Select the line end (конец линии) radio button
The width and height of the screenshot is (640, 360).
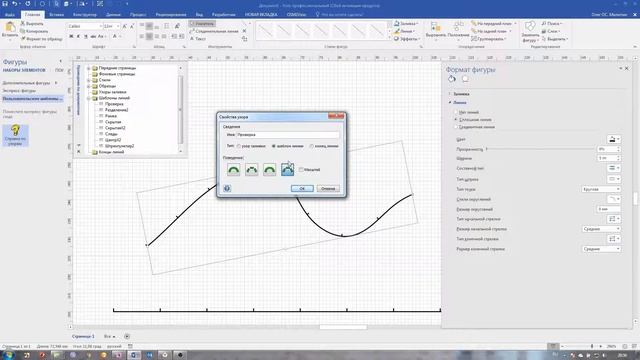click(x=311, y=146)
